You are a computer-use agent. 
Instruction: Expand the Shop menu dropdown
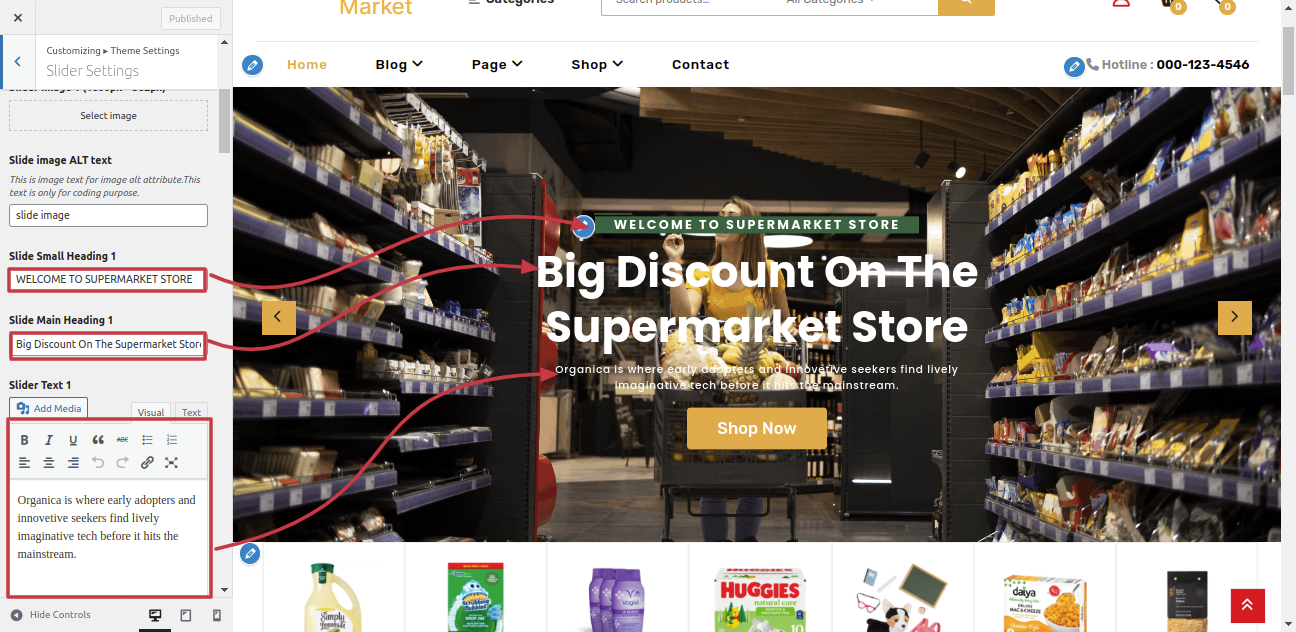tap(597, 65)
